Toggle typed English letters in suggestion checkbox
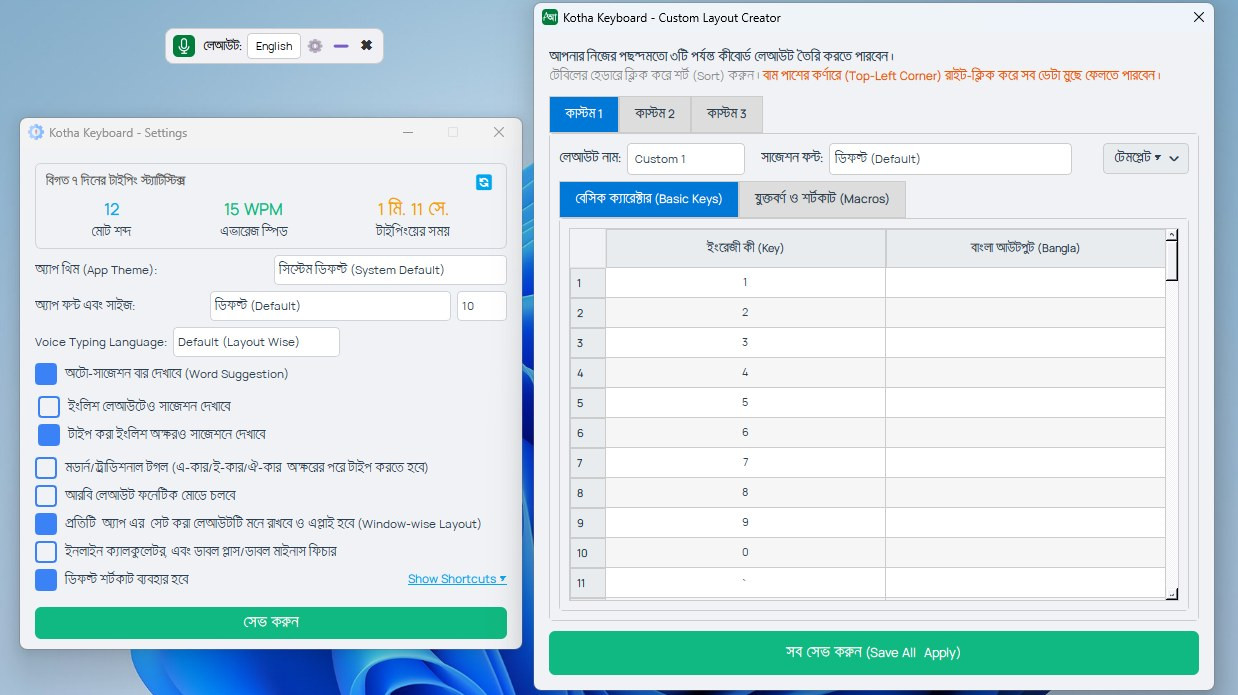 click(49, 435)
